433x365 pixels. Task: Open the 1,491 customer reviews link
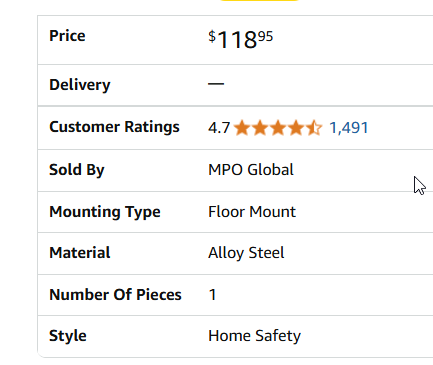(x=349, y=128)
